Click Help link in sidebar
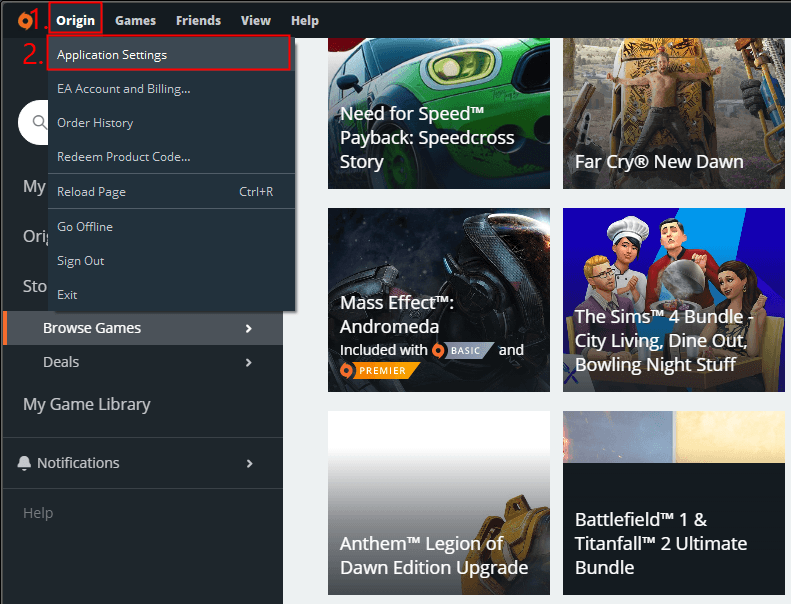791x604 pixels. pos(38,513)
